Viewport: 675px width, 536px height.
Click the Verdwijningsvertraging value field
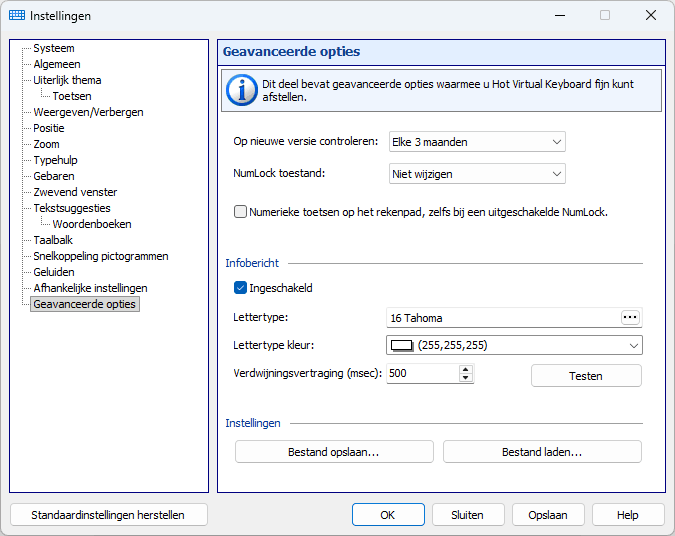(x=423, y=373)
